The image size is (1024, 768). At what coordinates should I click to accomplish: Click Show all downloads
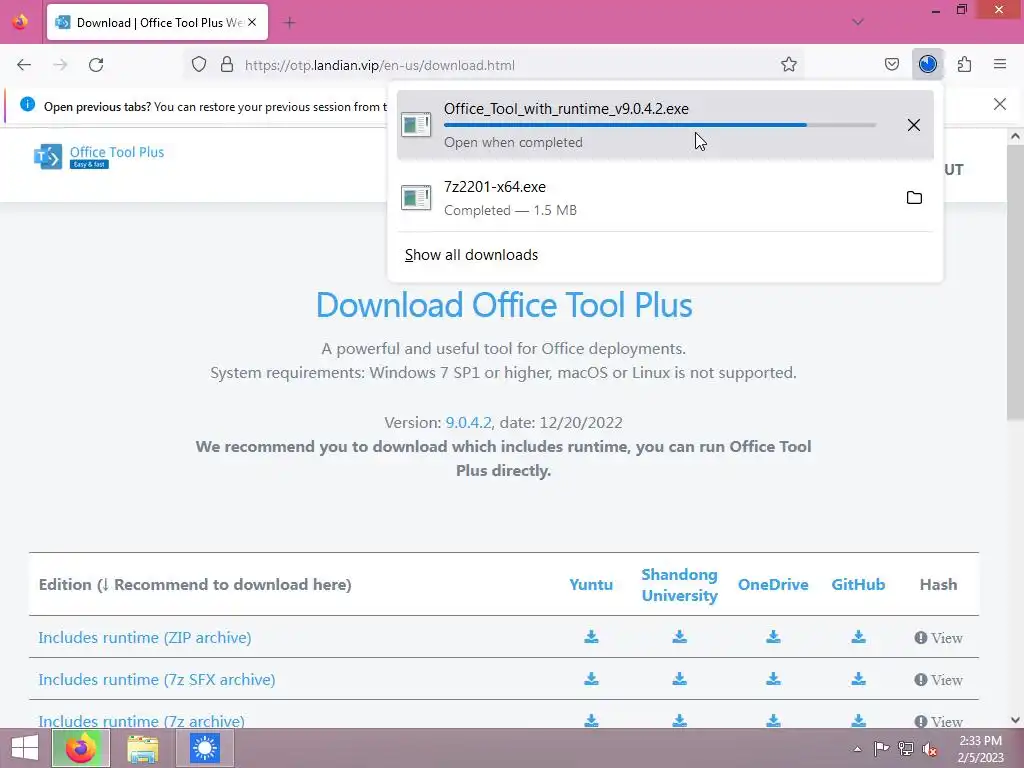471,255
